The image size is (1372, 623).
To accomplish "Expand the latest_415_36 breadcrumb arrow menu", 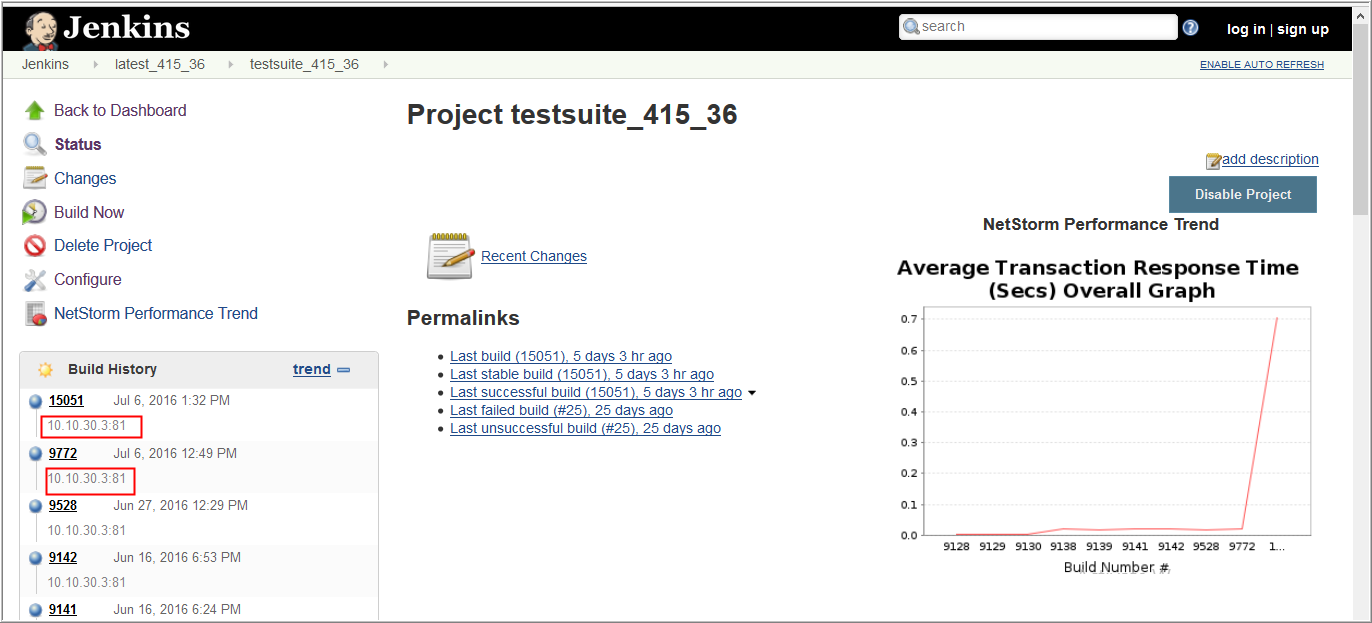I will (x=231, y=65).
